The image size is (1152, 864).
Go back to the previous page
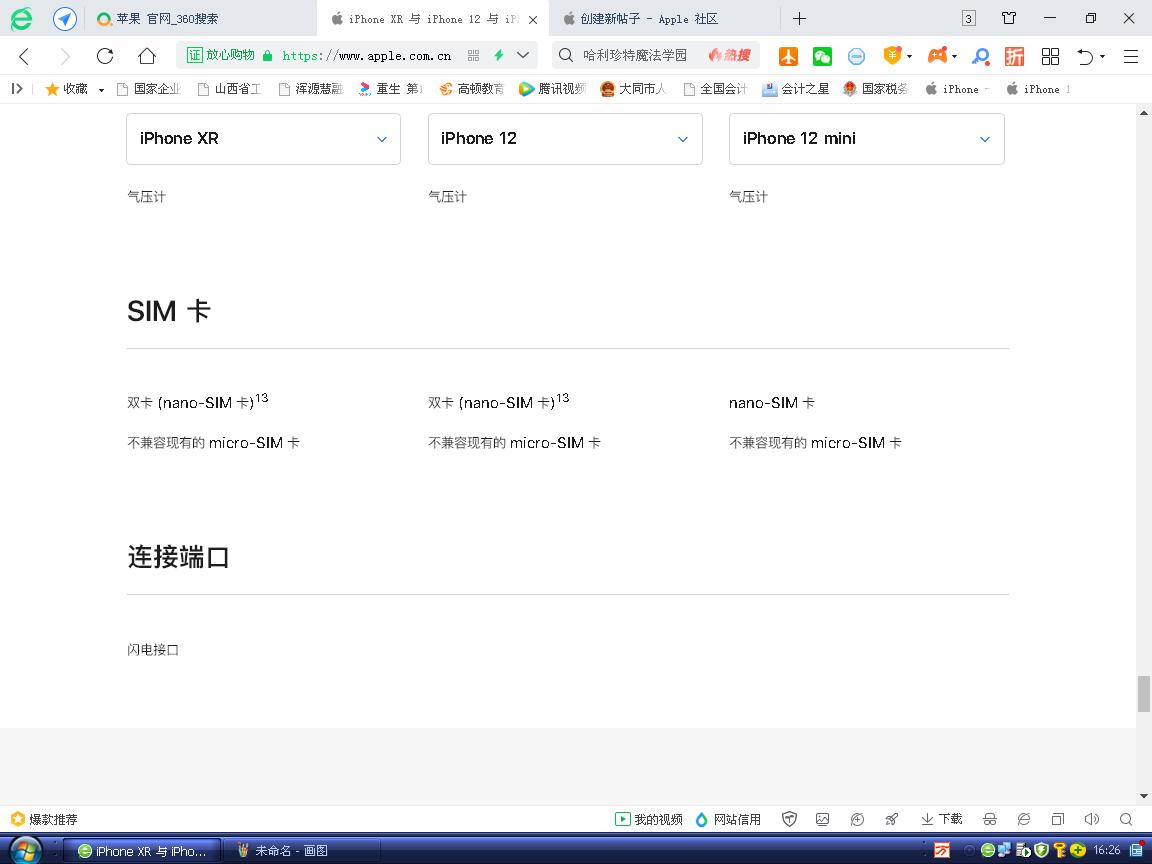pyautogui.click(x=25, y=56)
